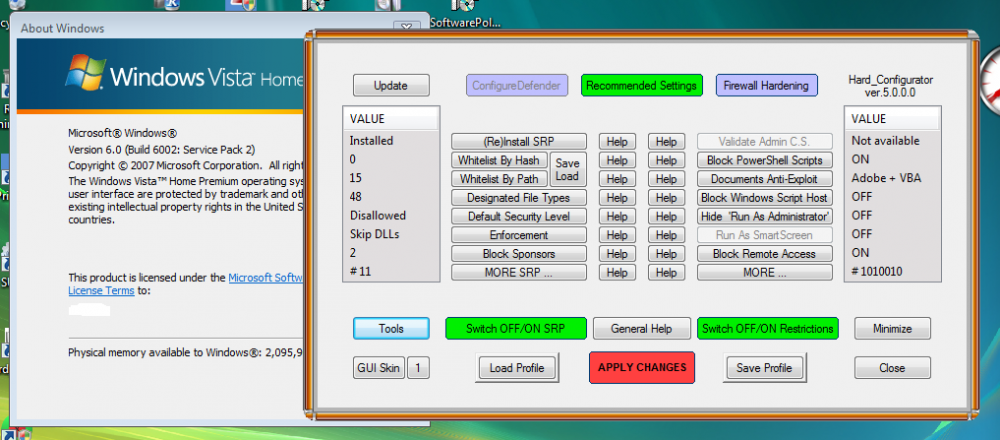Apply the green Recommended Settings button
Screen dimensions: 1000x440
point(641,85)
